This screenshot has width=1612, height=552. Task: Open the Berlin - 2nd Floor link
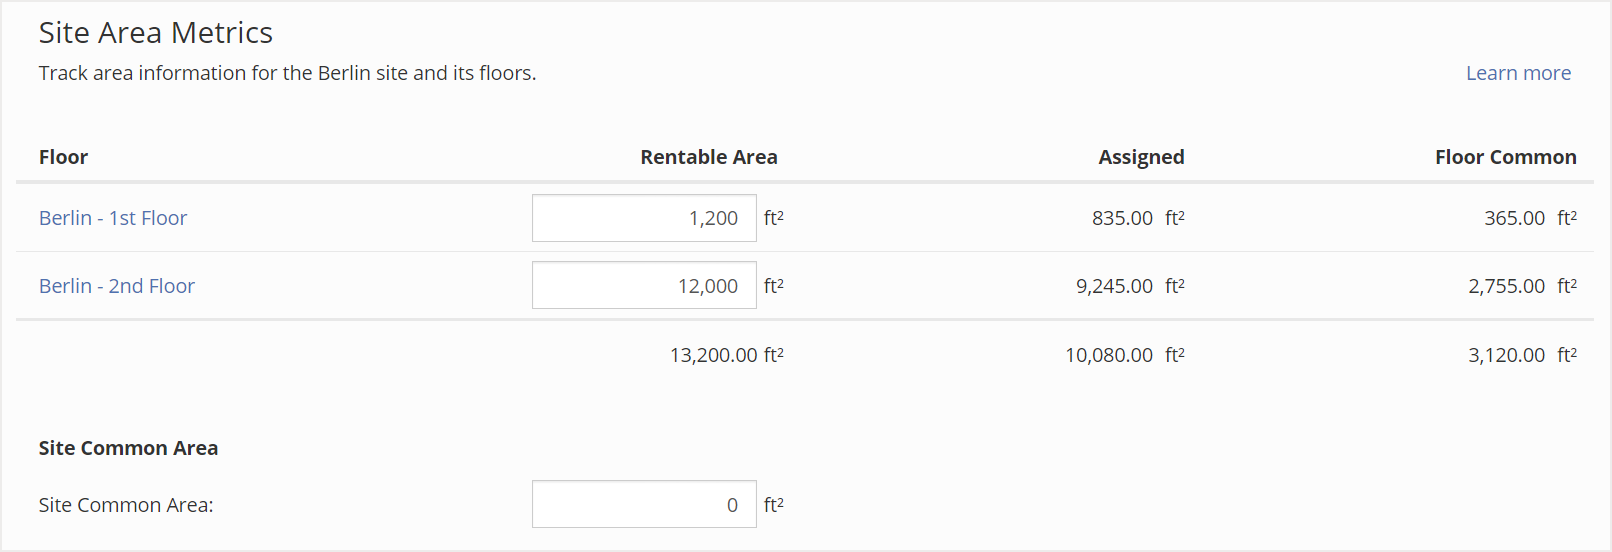[x=117, y=286]
